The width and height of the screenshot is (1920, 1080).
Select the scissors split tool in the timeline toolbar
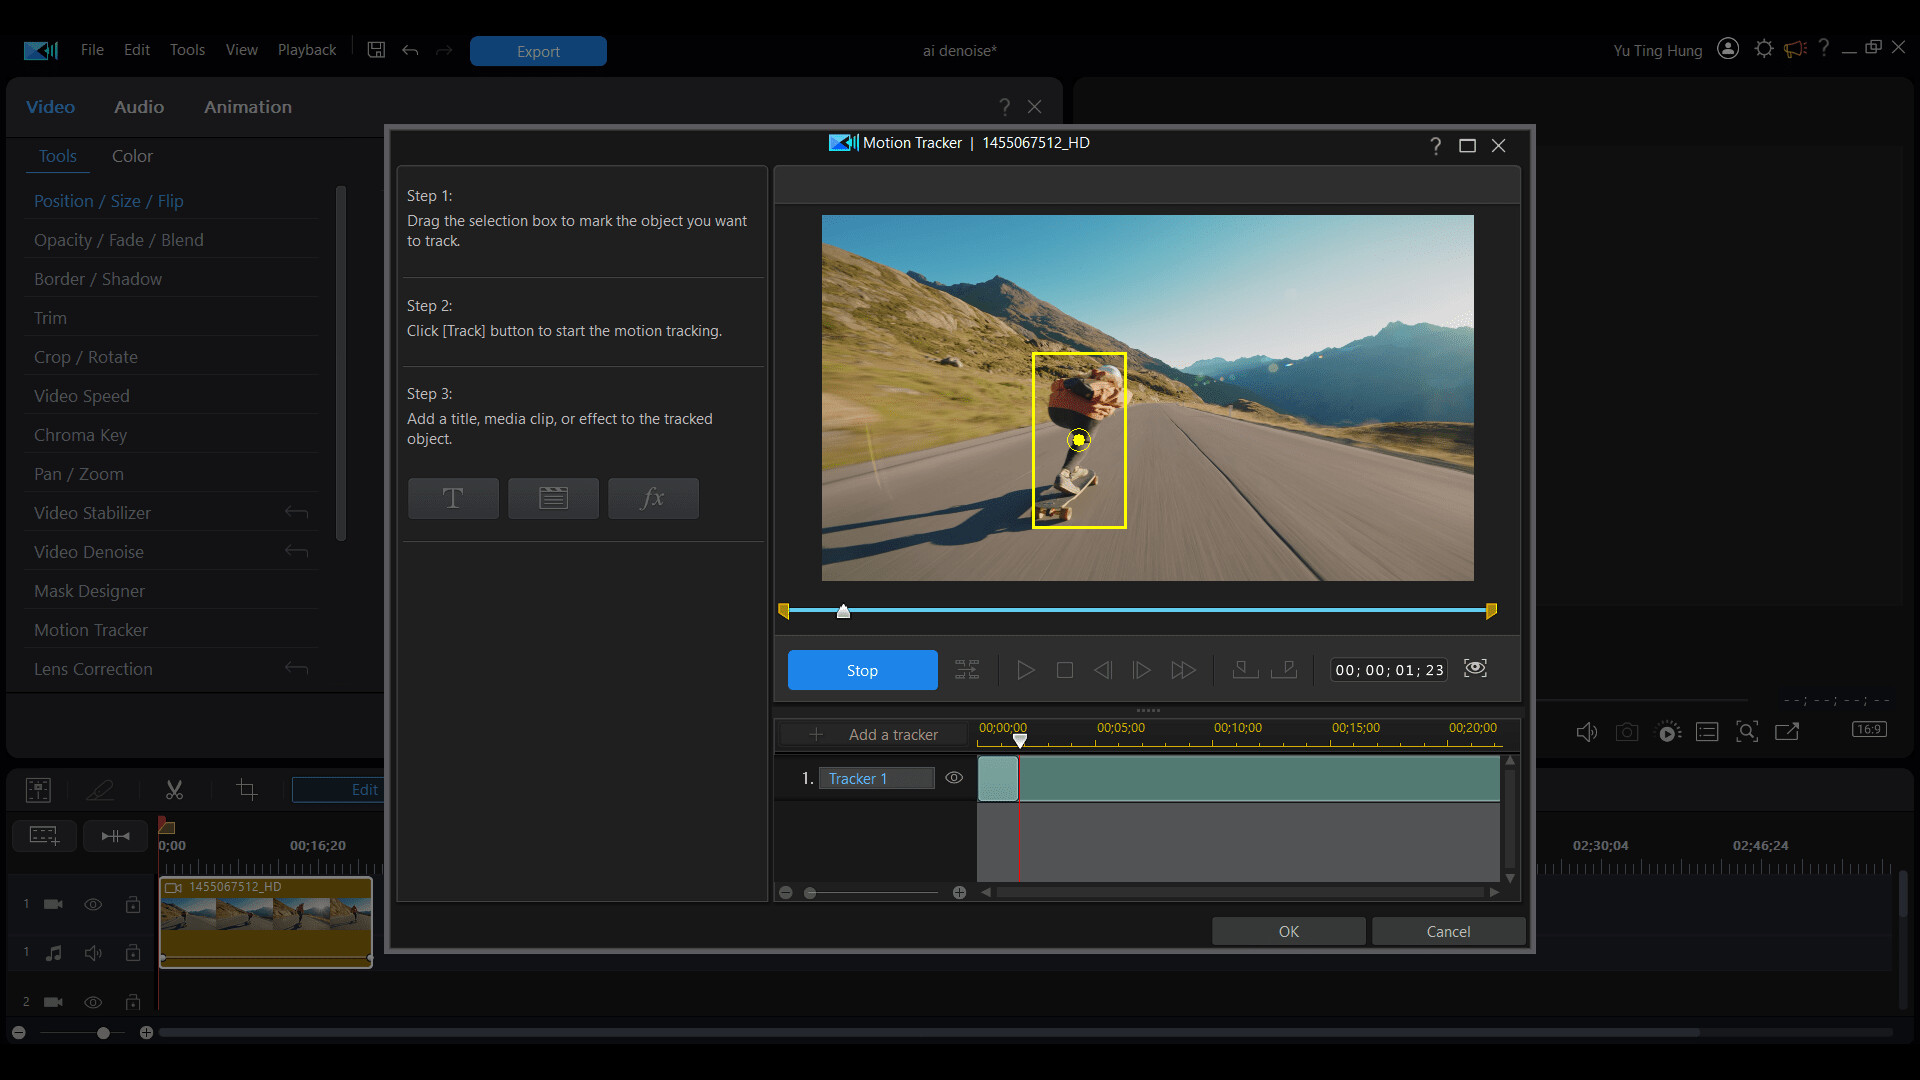coord(174,790)
